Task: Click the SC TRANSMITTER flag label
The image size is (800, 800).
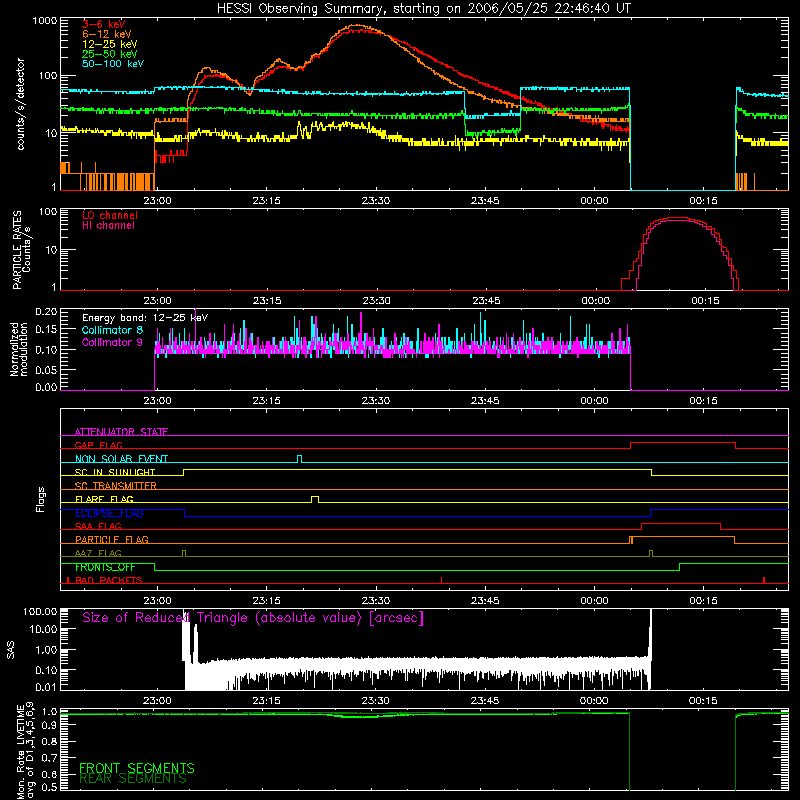Action: coord(115,485)
